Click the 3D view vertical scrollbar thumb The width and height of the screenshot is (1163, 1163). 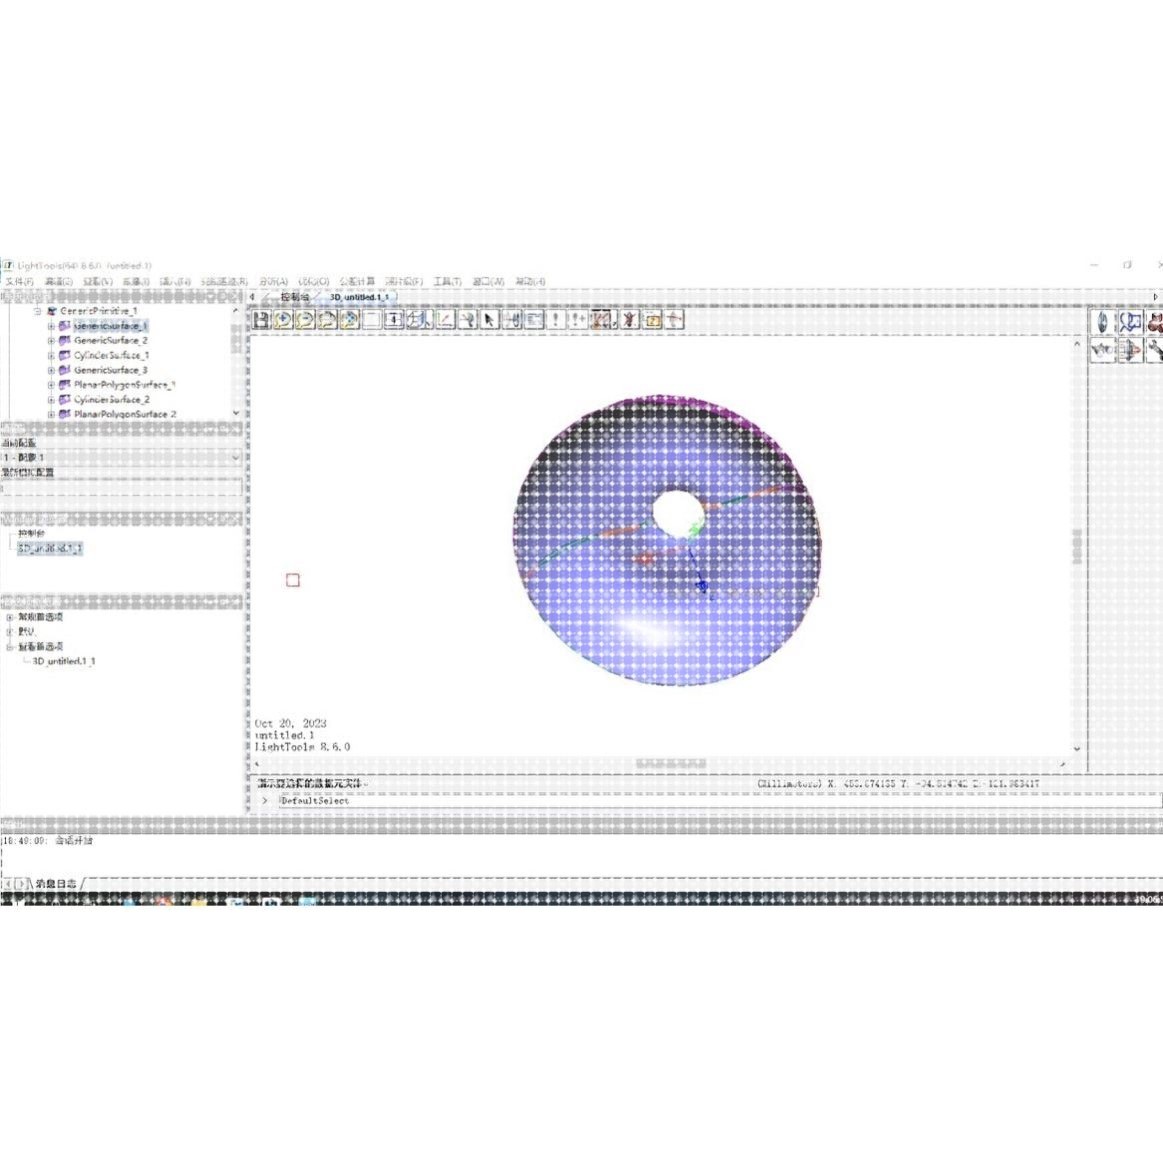pos(1077,547)
